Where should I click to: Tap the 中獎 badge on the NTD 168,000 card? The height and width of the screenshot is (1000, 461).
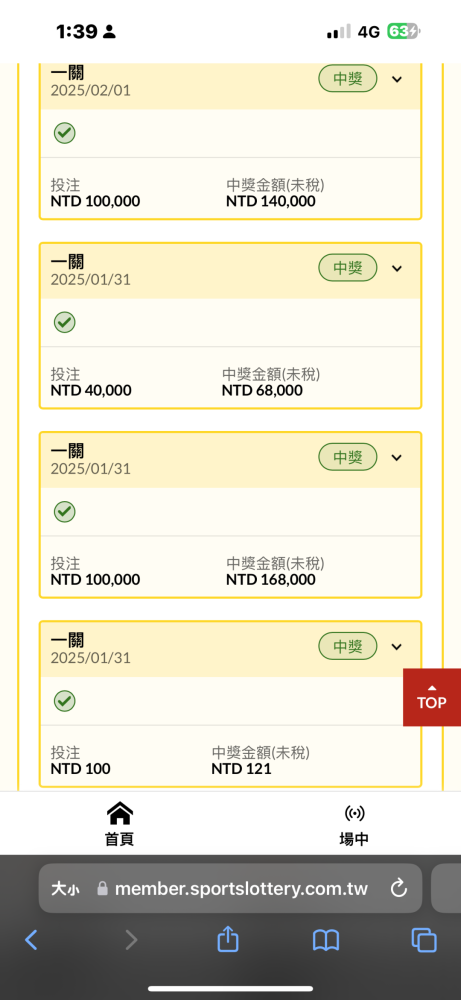[348, 457]
